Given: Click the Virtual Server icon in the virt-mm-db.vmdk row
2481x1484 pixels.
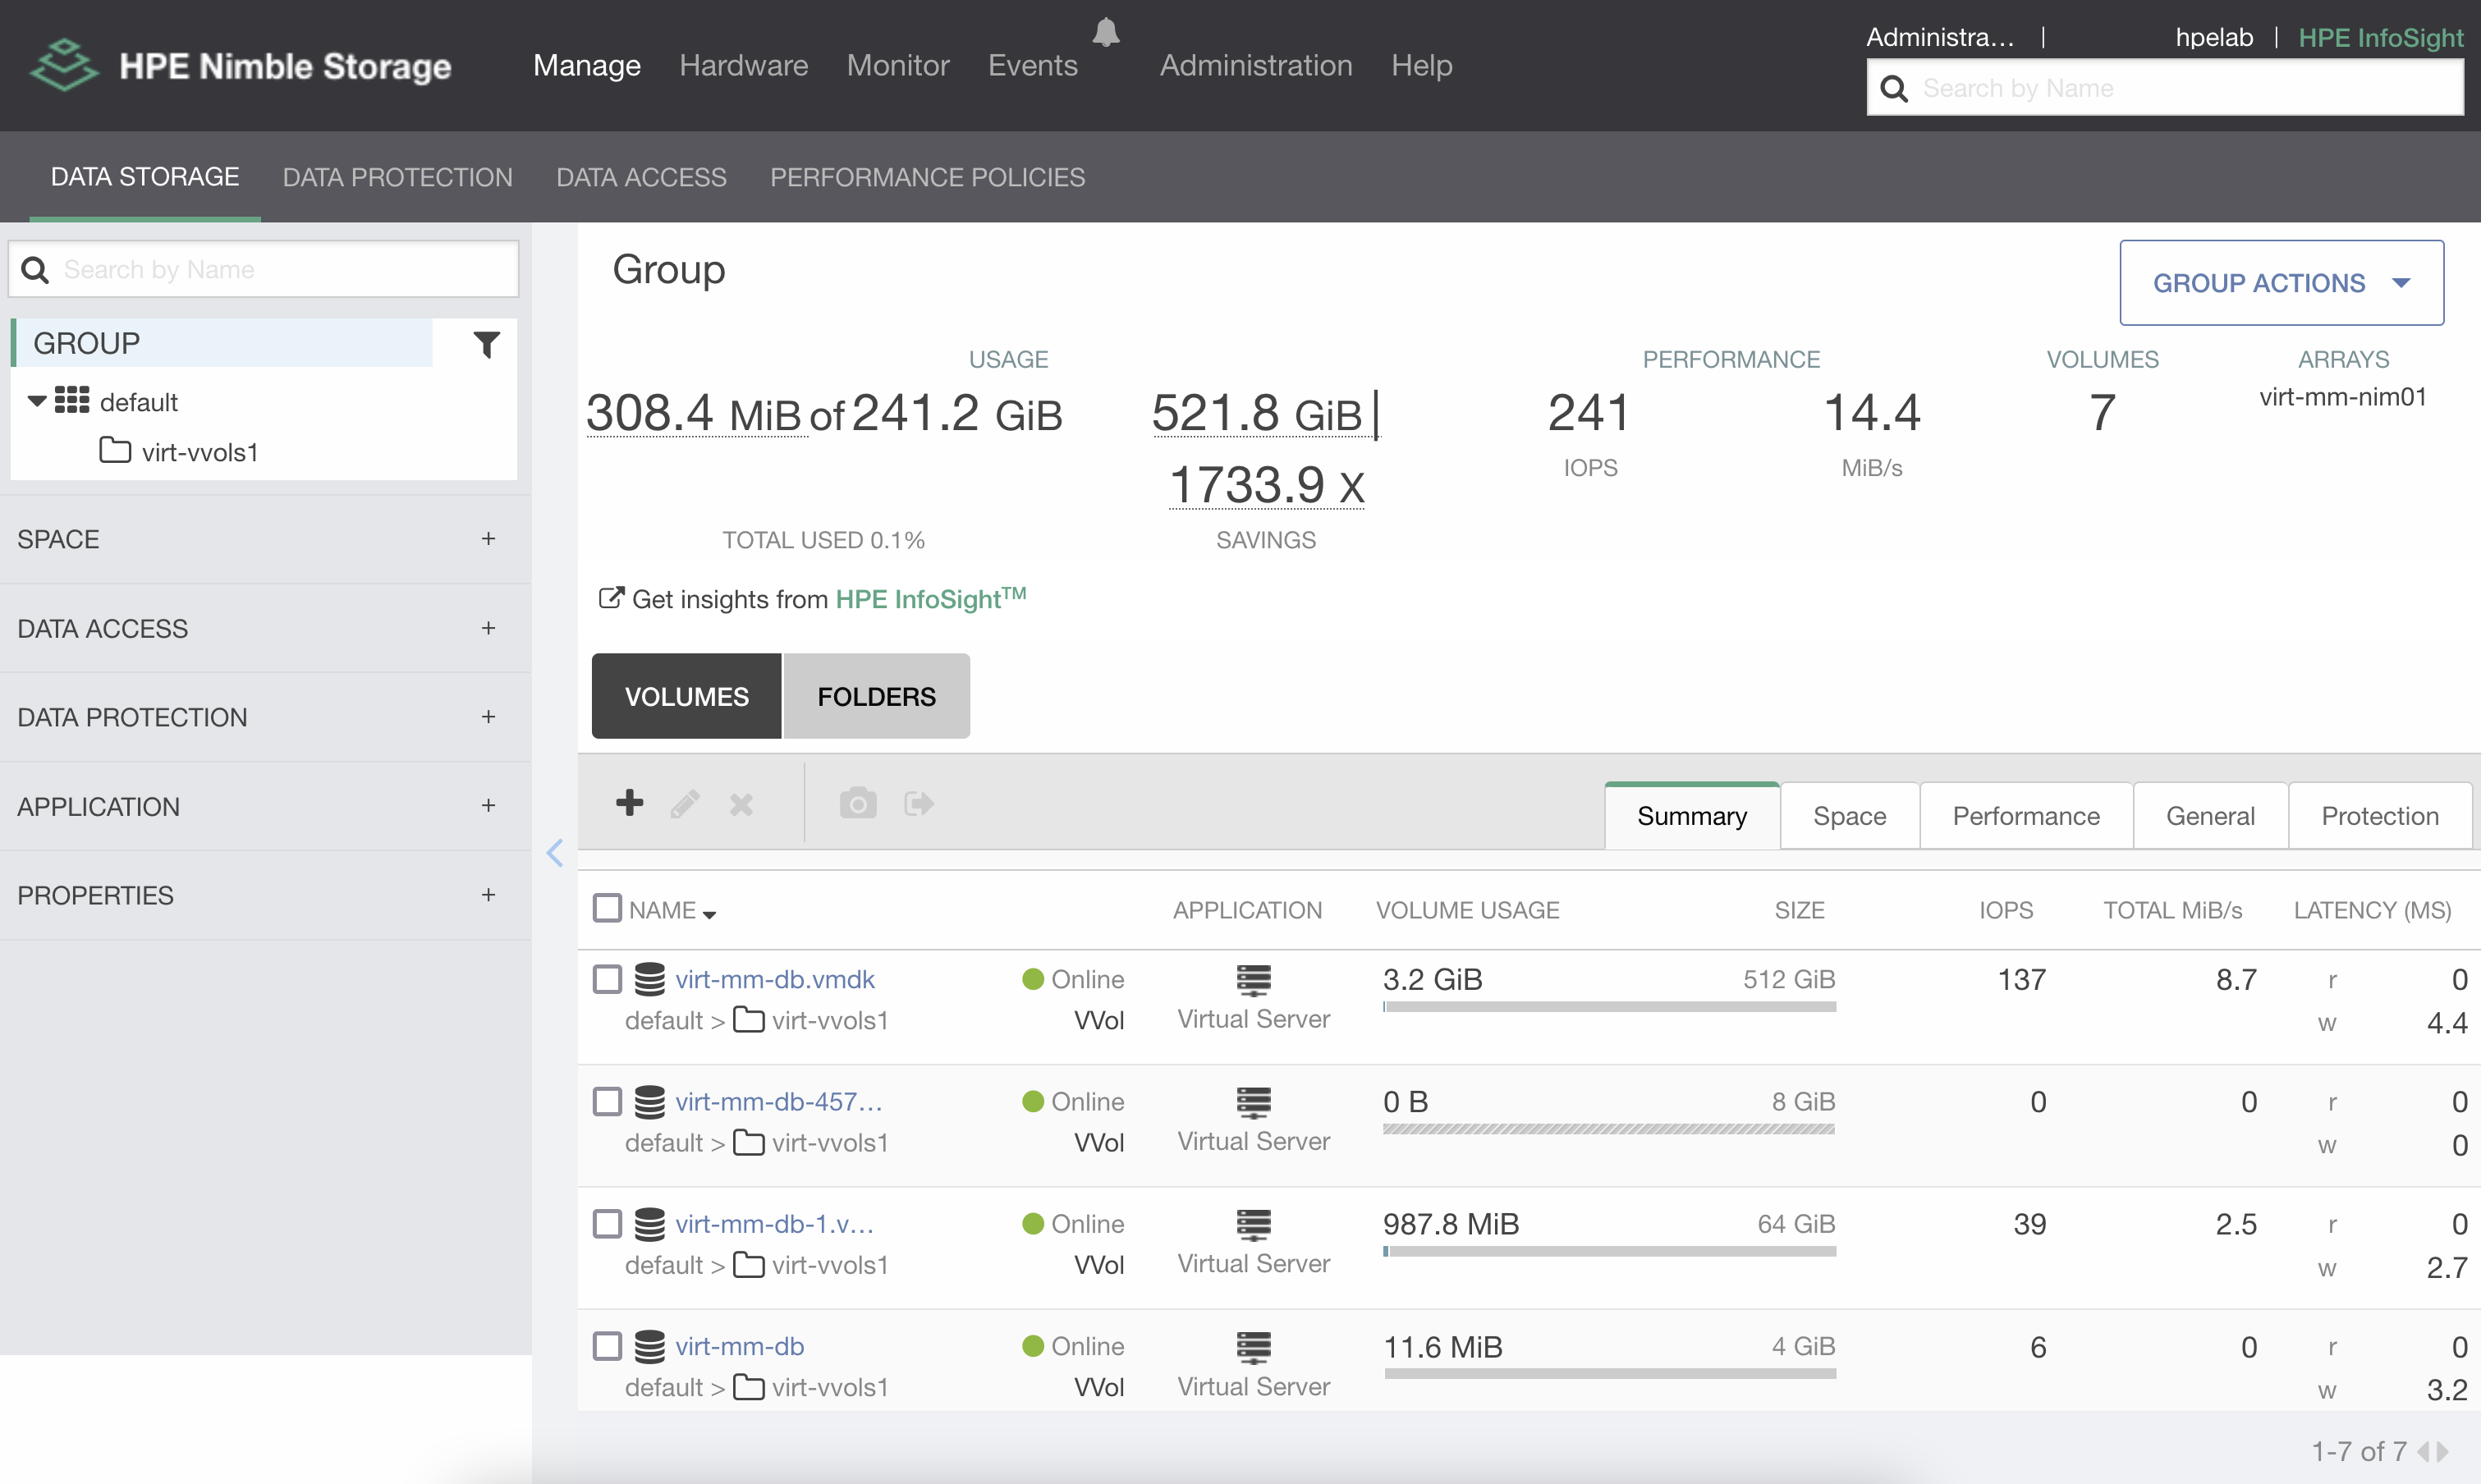Looking at the screenshot, I should pyautogui.click(x=1253, y=980).
